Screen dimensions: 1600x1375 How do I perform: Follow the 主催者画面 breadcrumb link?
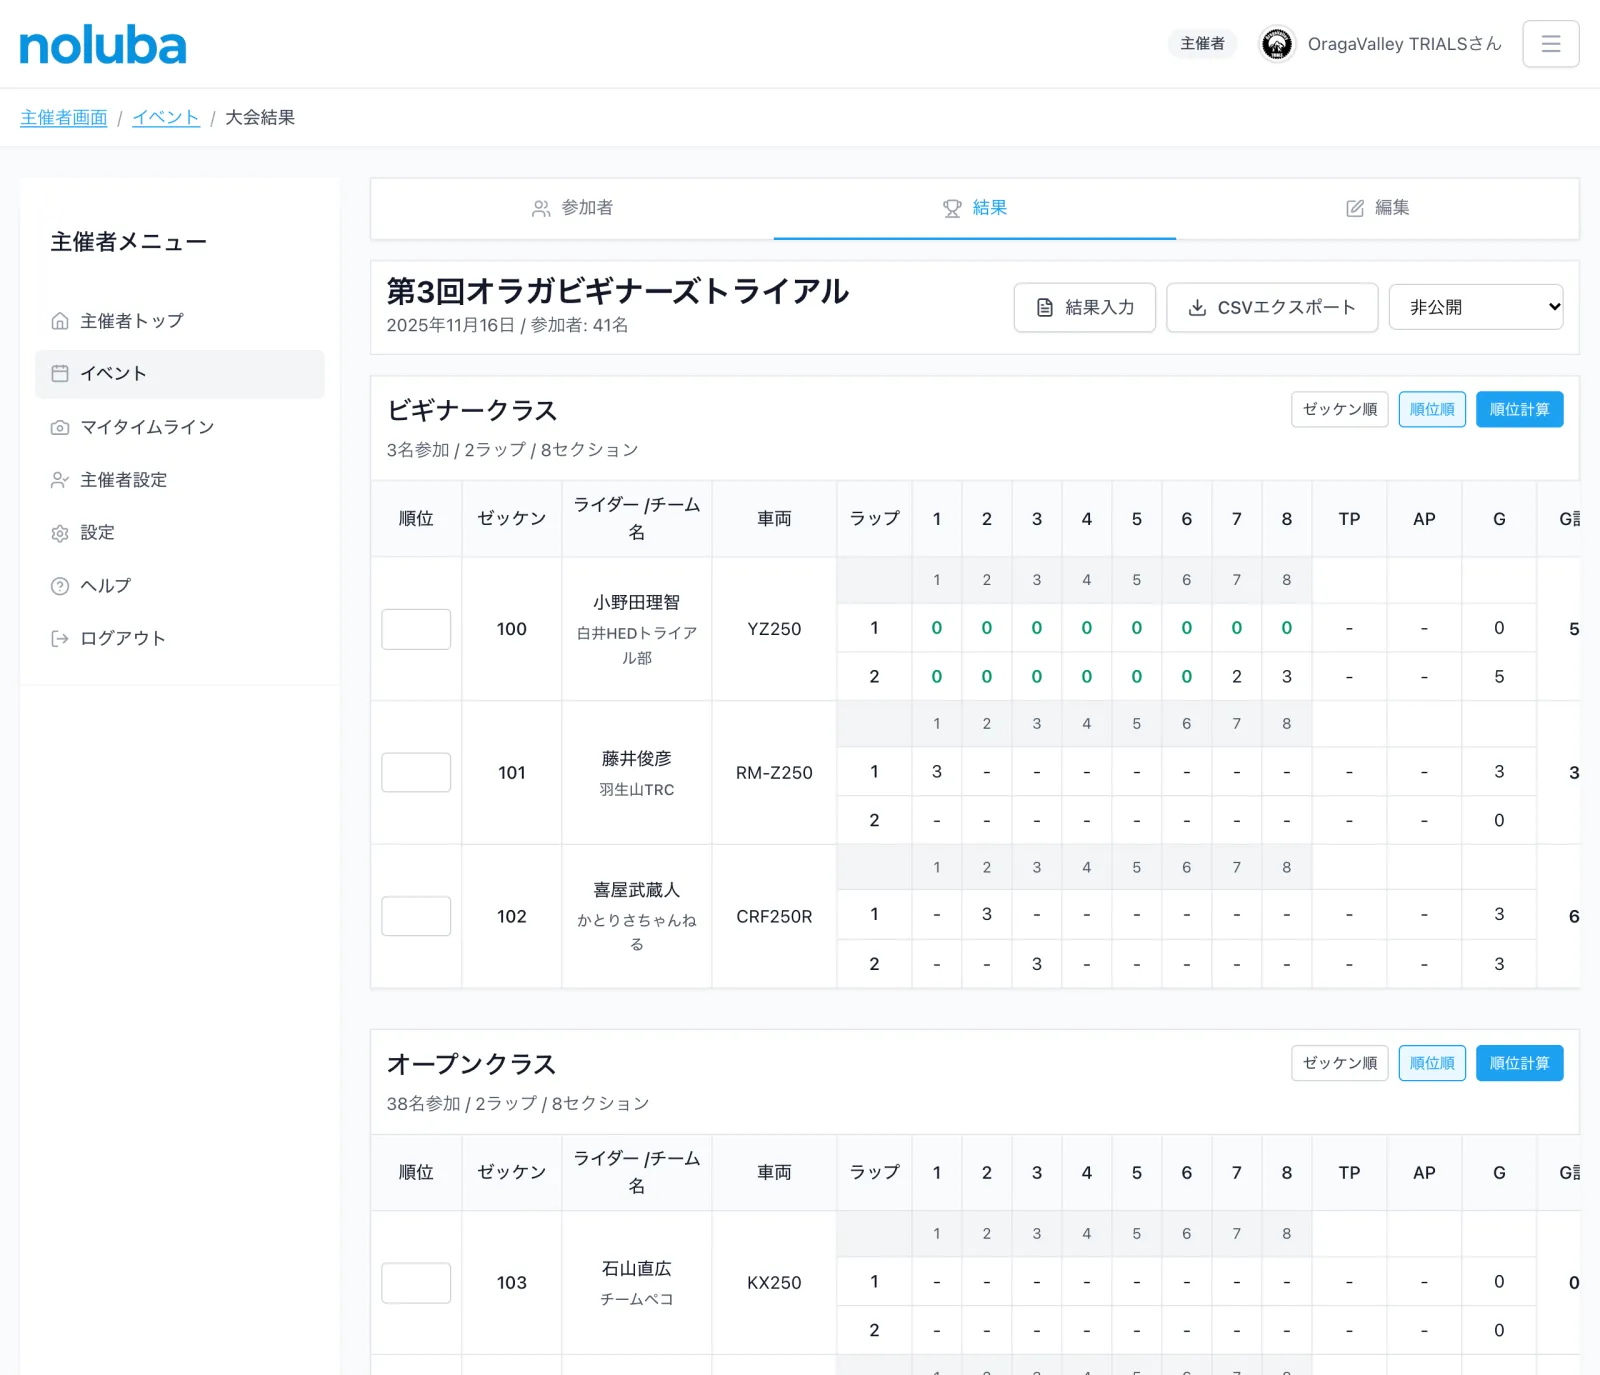click(64, 118)
